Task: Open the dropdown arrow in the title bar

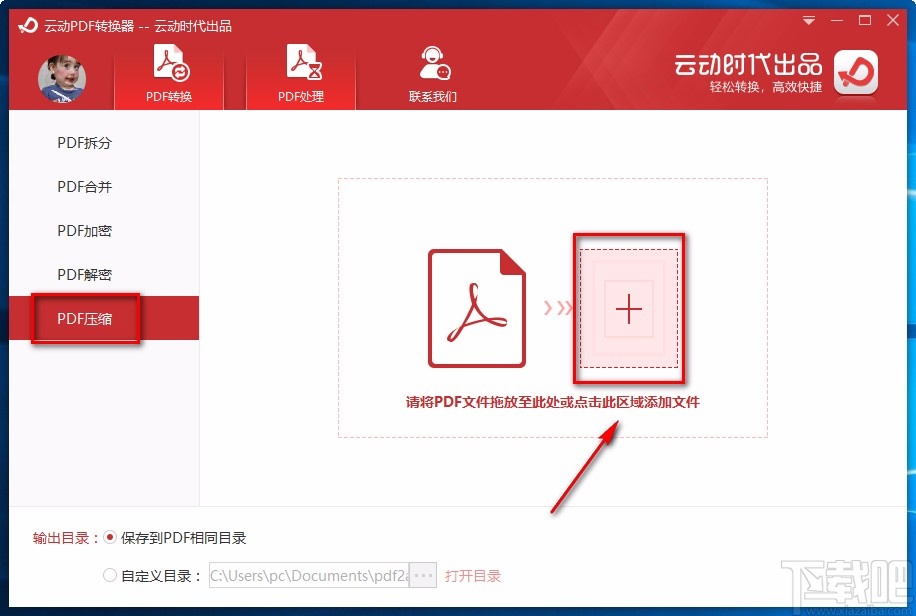Action: [808, 19]
